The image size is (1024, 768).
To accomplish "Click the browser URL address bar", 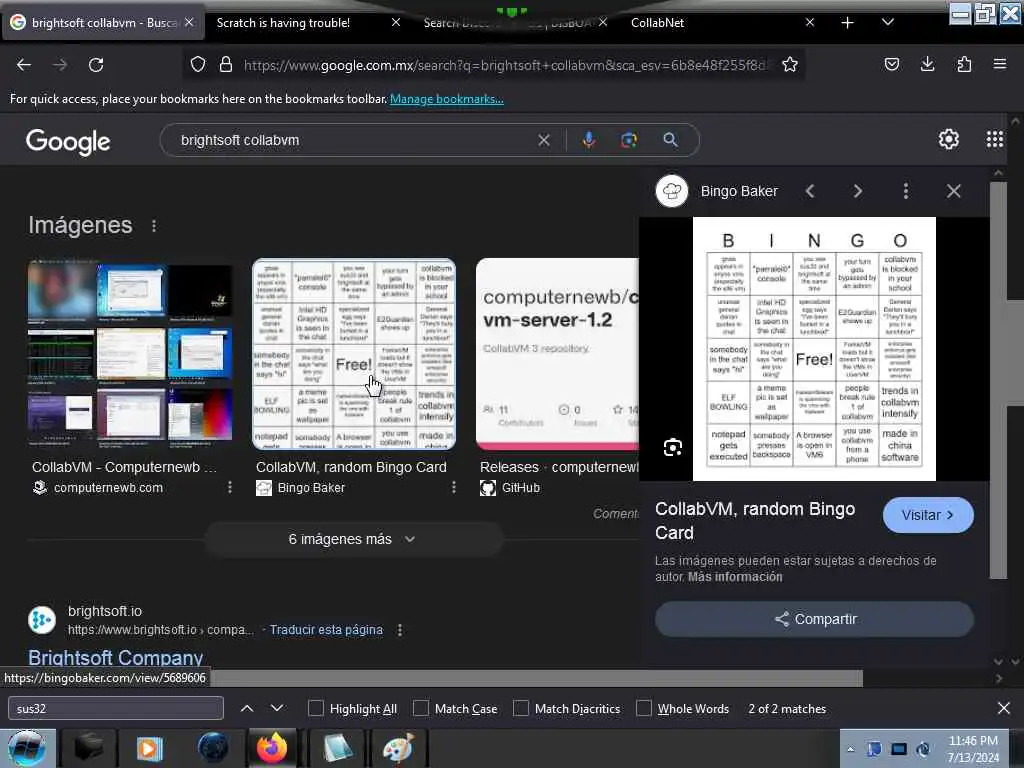I will click(x=506, y=65).
